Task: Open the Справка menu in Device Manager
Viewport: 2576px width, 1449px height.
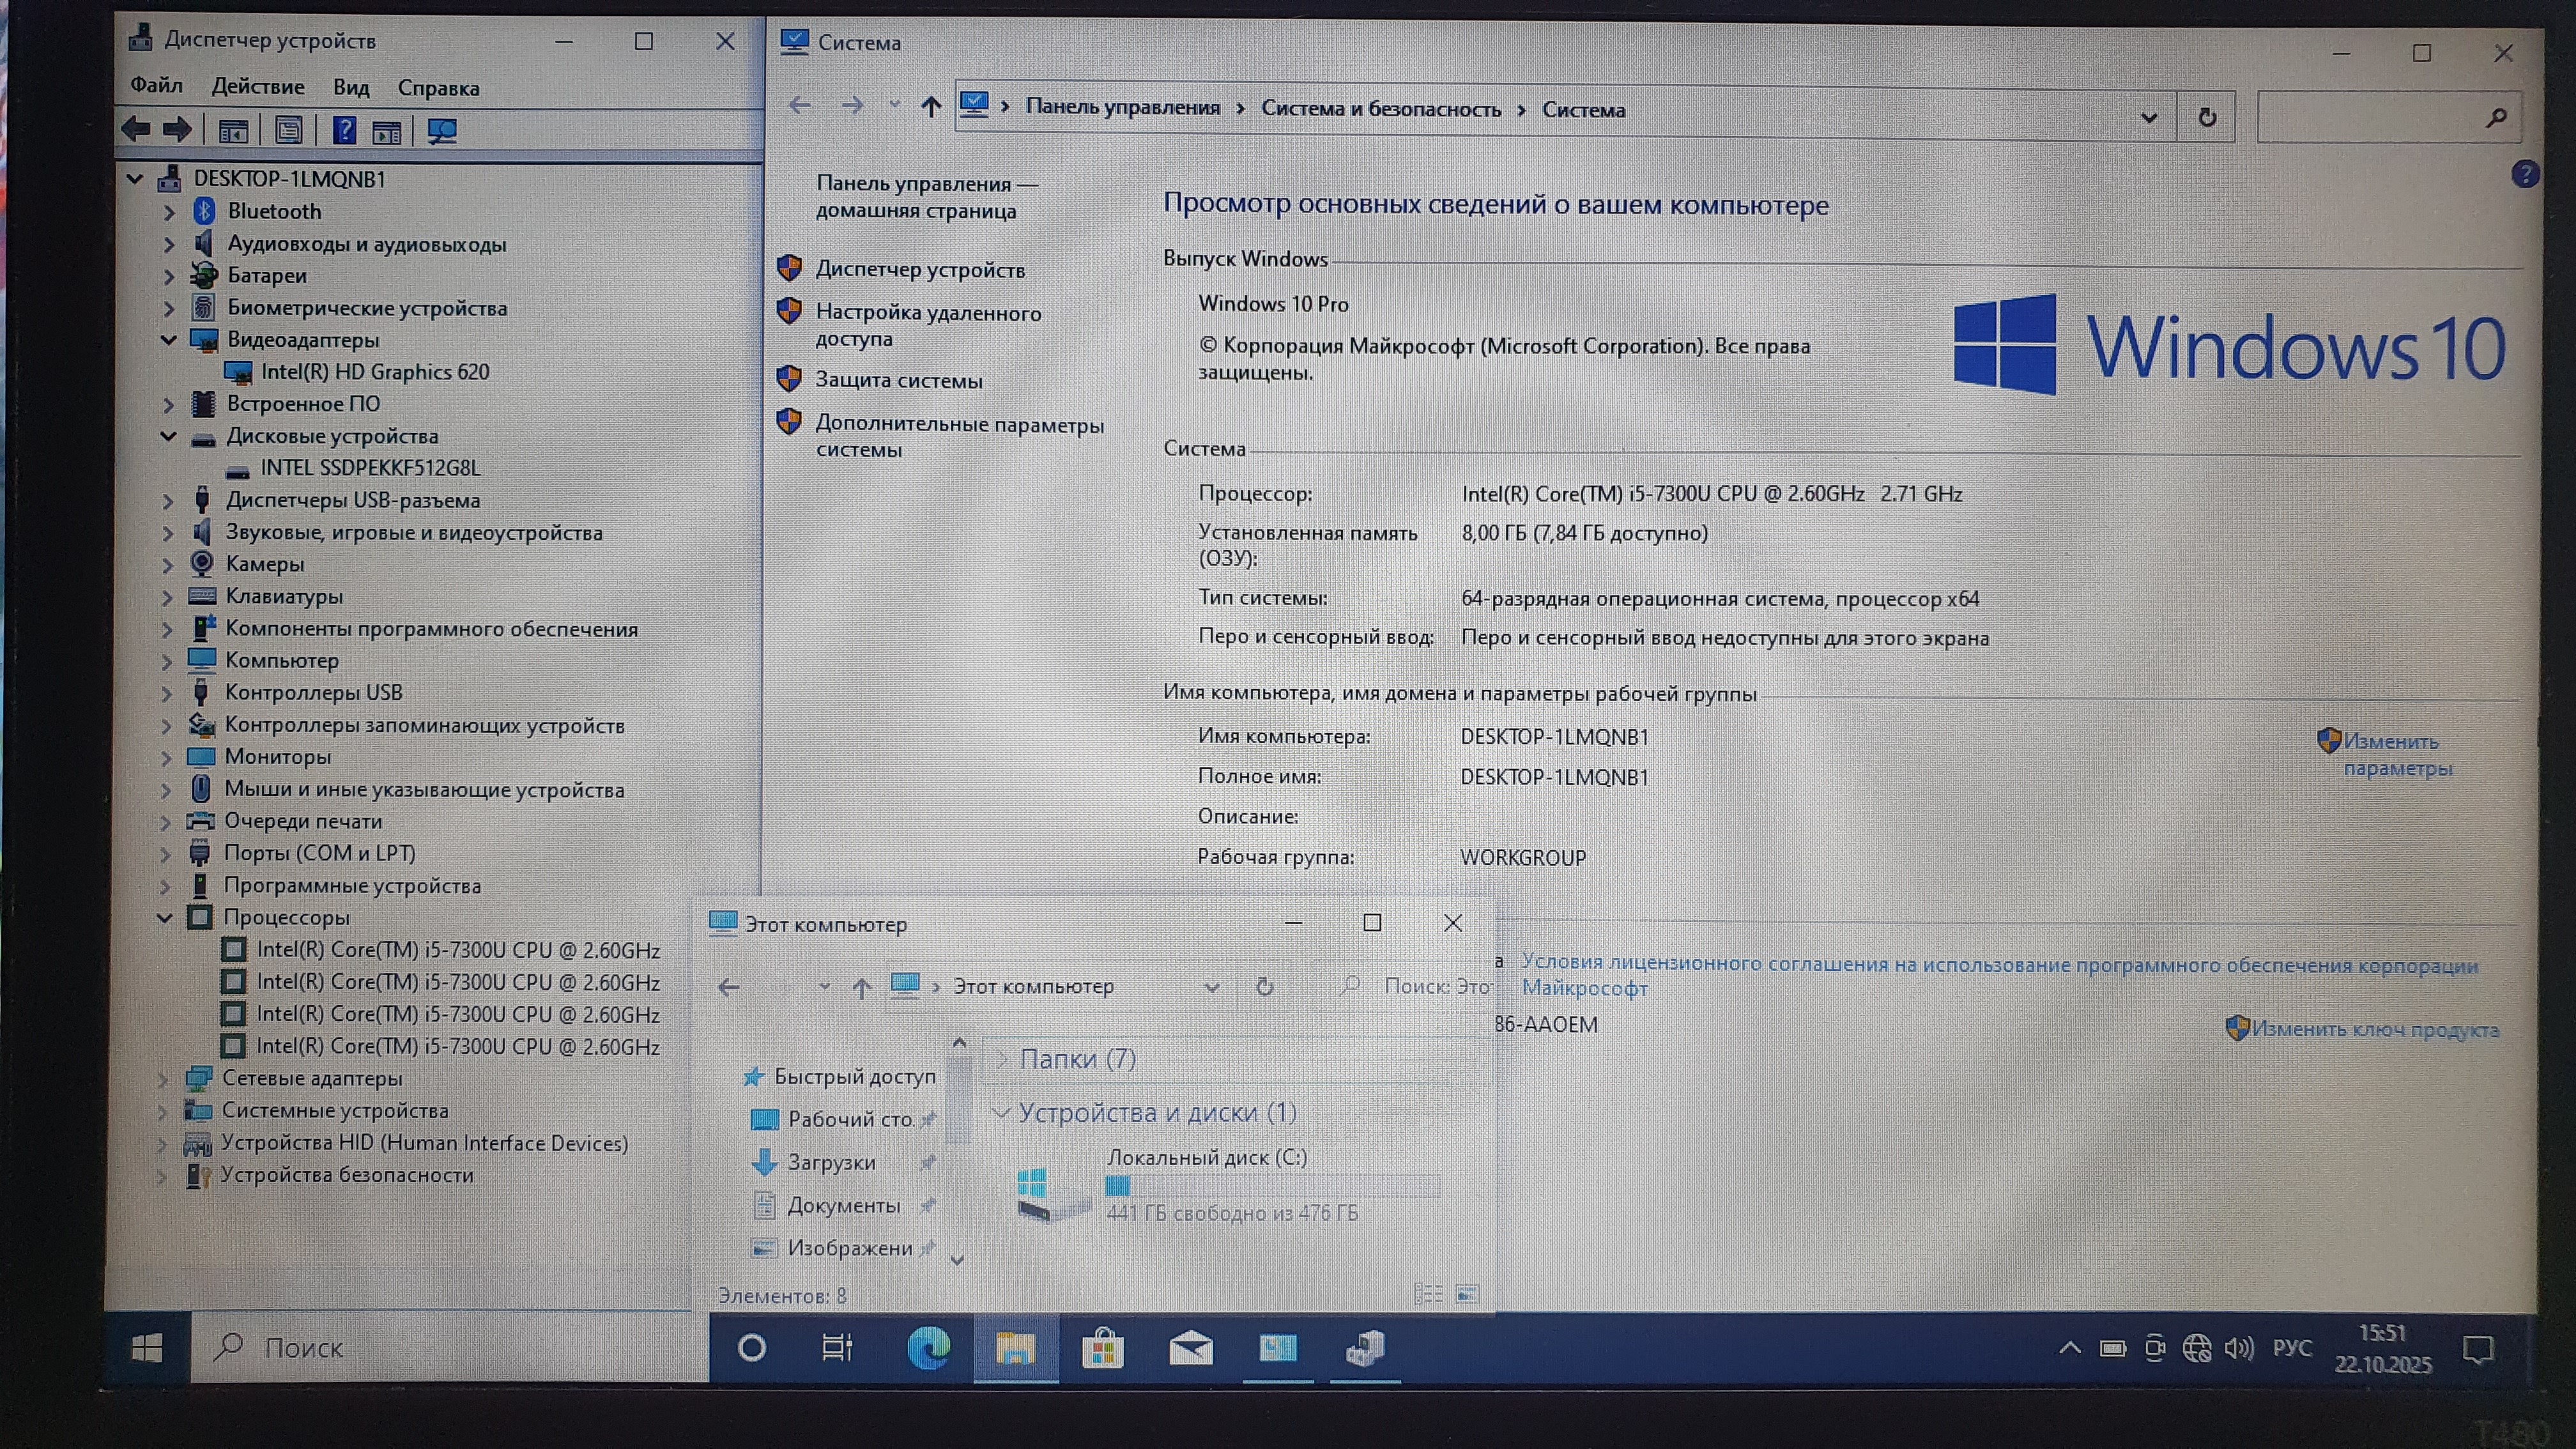Action: coord(438,88)
